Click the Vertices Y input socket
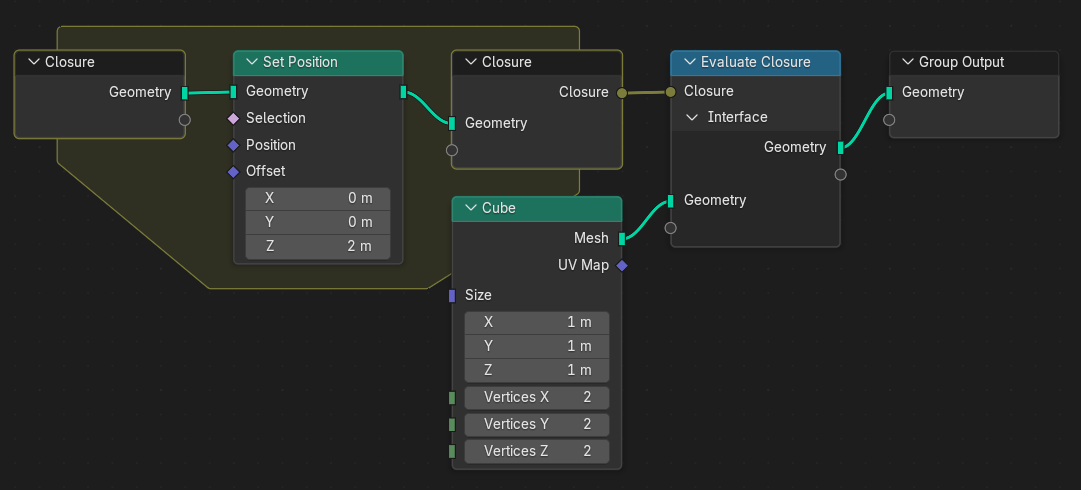1081x490 pixels. (x=452, y=424)
